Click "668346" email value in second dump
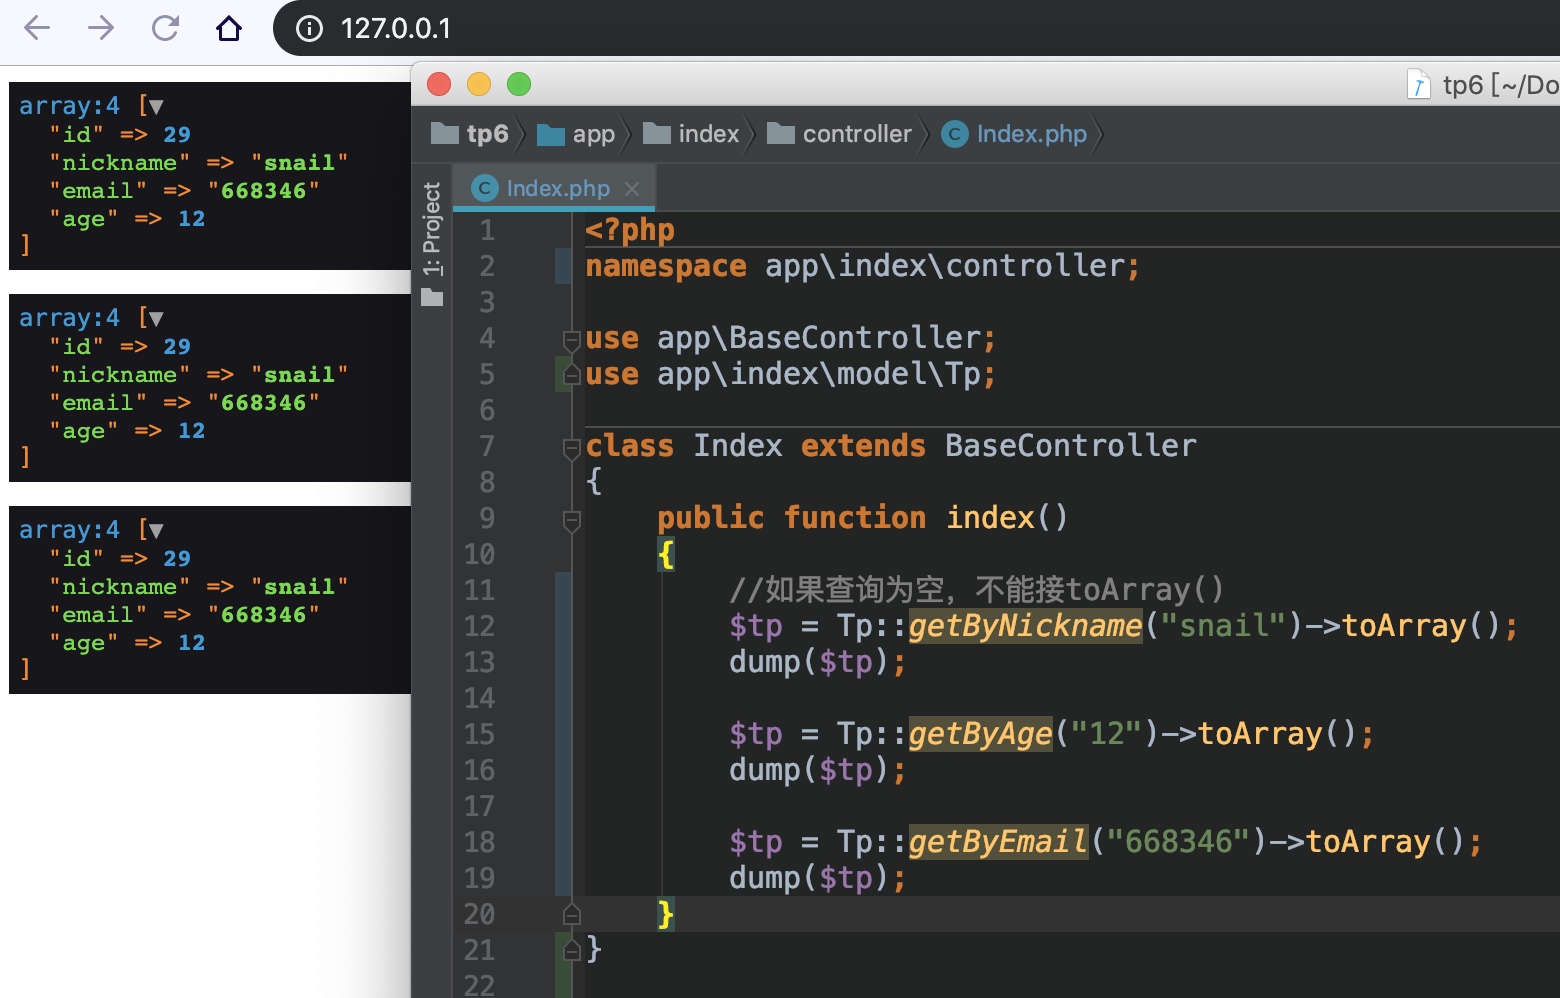This screenshot has width=1560, height=998. coord(264,402)
